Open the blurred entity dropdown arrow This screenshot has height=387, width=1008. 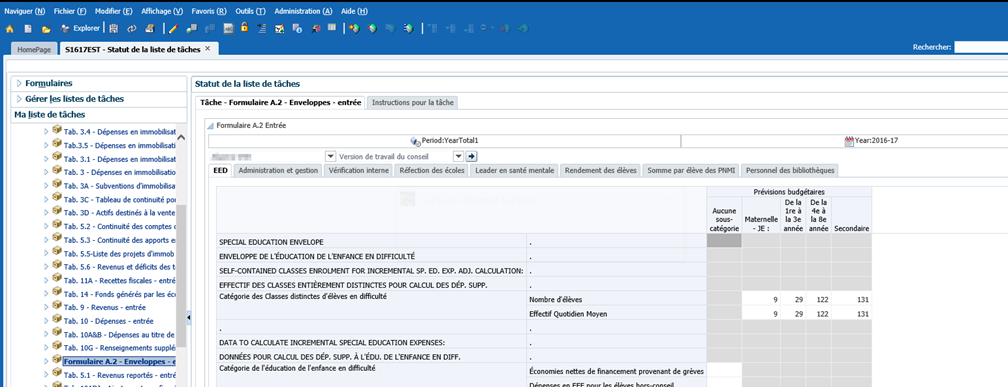coord(330,156)
